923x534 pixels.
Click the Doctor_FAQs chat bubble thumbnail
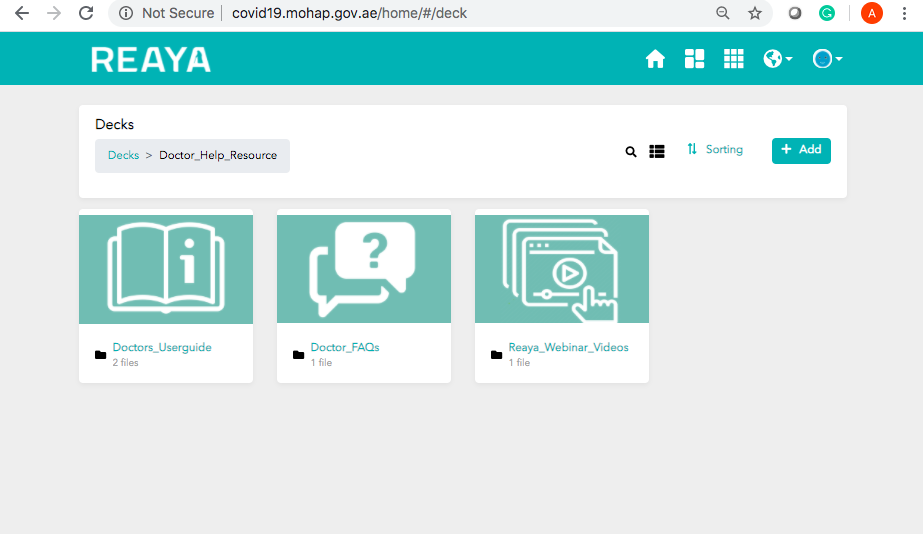point(364,268)
